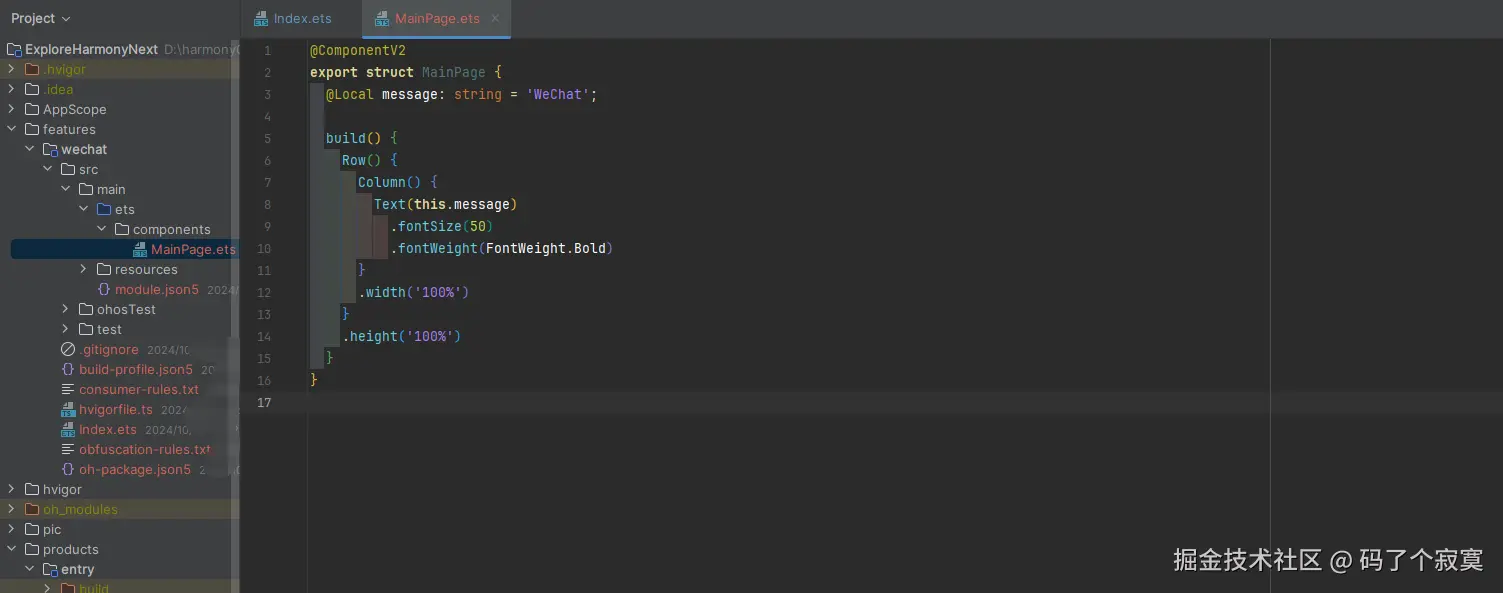Expand the test folder
This screenshot has width=1503, height=593.
click(65, 329)
